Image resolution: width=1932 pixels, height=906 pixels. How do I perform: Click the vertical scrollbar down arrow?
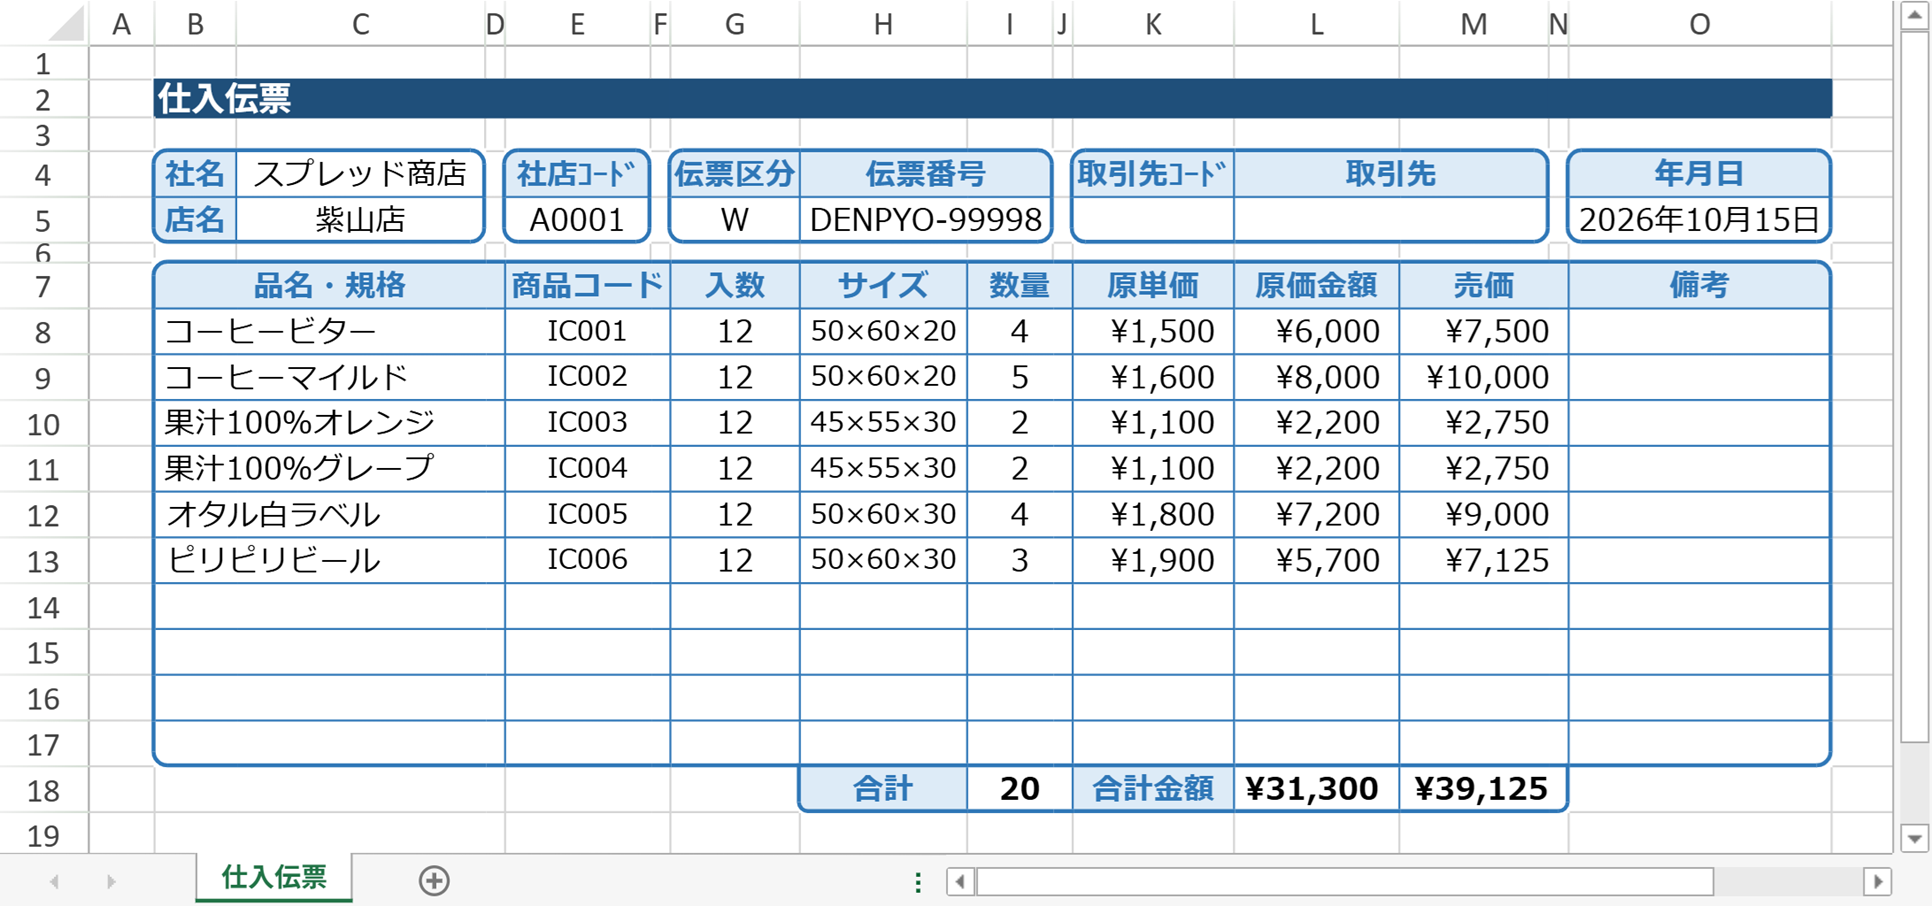coord(1914,839)
